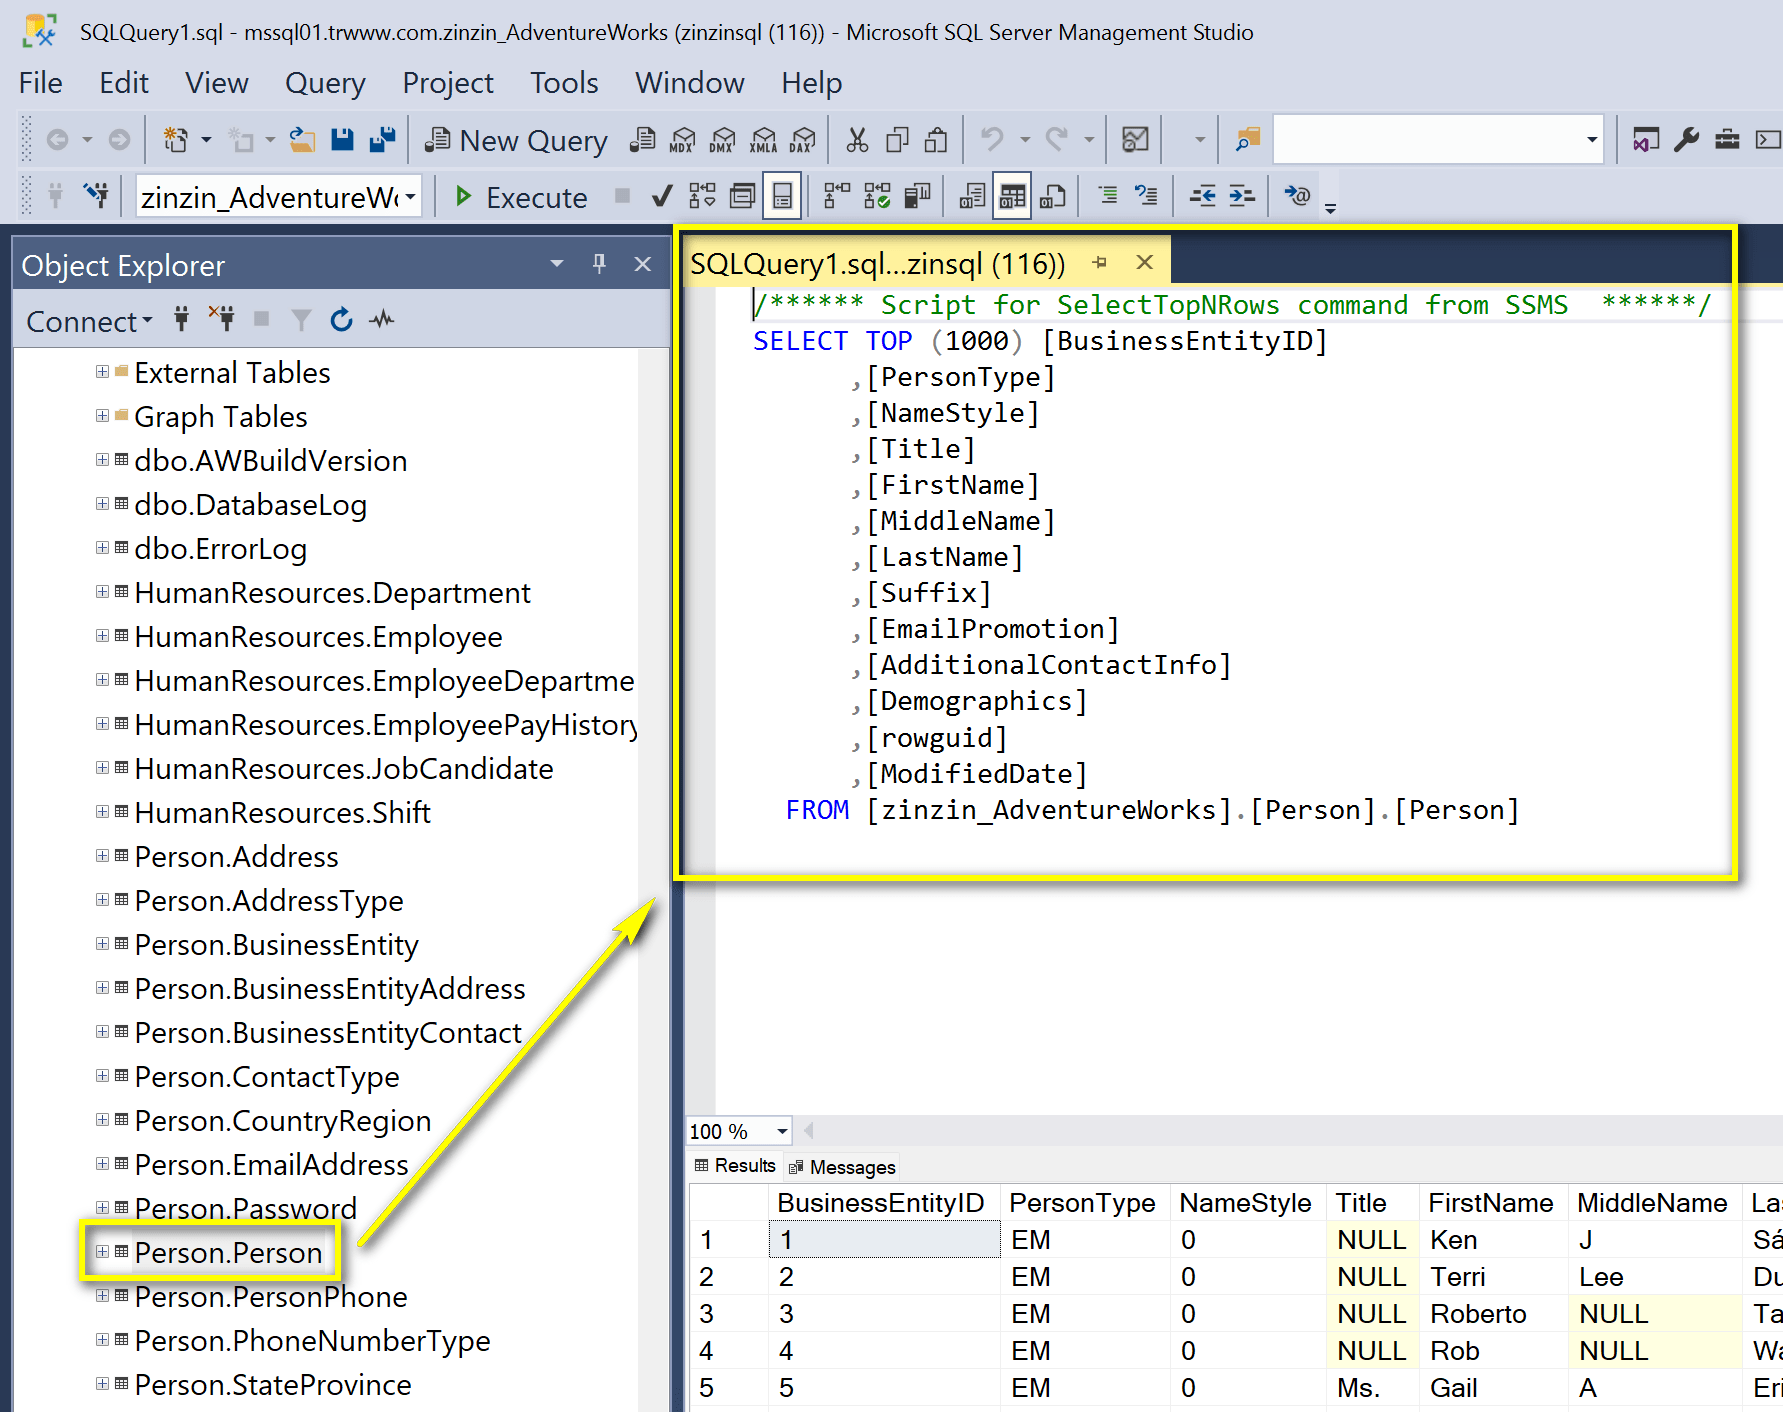1783x1412 pixels.
Task: Create a DAX query
Action: (x=803, y=140)
